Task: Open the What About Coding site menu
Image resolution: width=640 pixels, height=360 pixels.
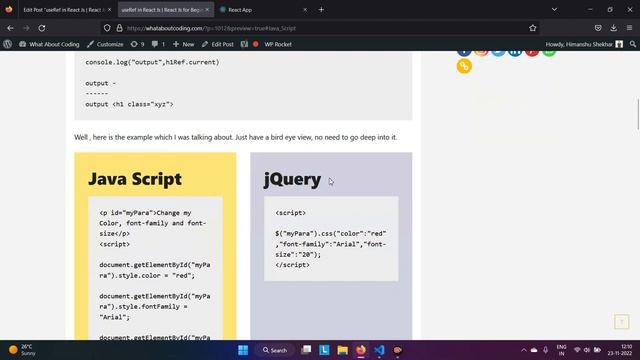Action: point(49,44)
